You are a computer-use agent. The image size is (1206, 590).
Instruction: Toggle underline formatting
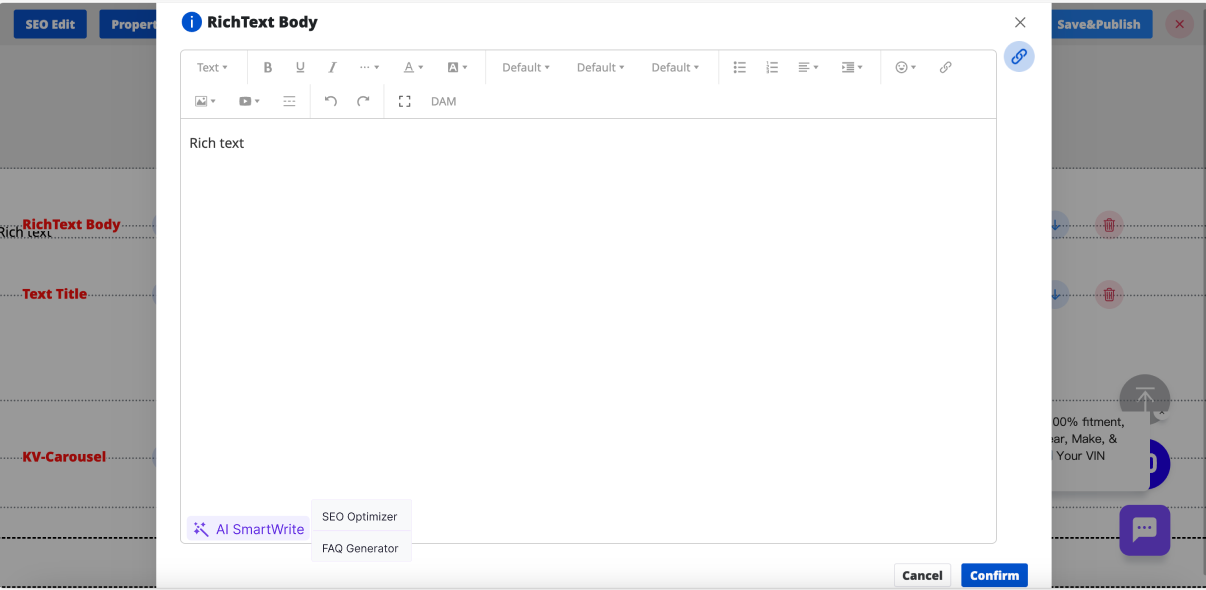300,68
